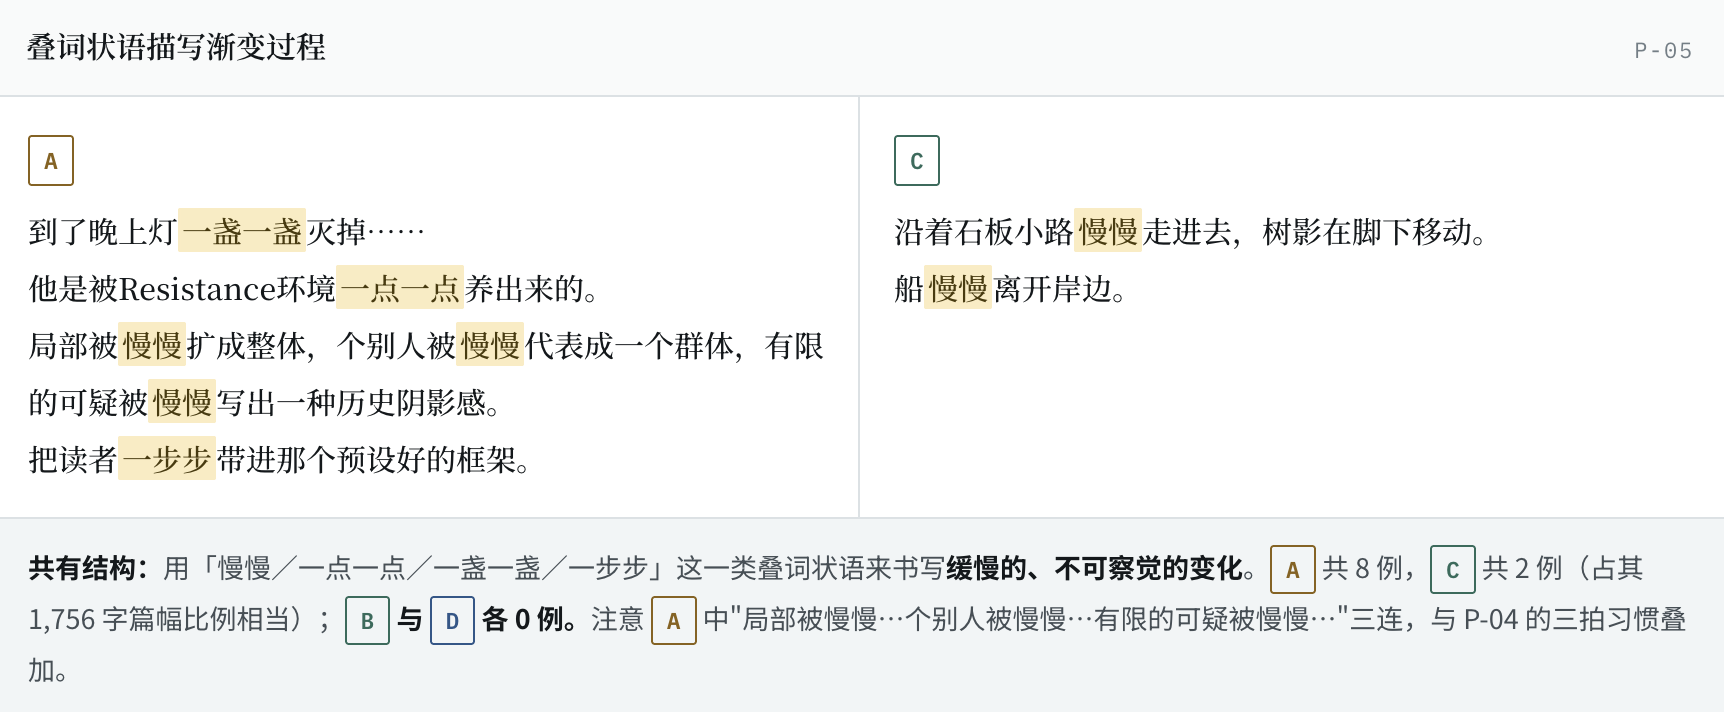1724x712 pixels.
Task: Click the bold 共有结构 label
Action: click(88, 569)
